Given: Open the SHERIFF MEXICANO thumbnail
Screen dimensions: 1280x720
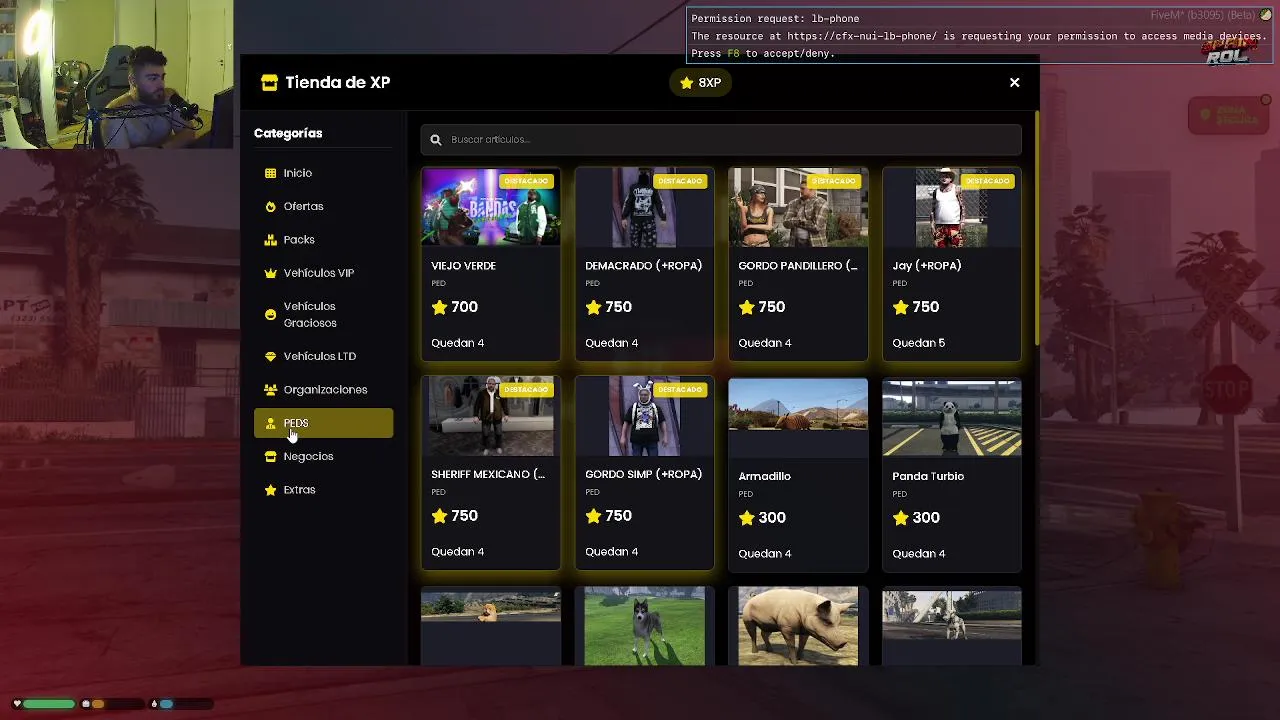Looking at the screenshot, I should coord(491,416).
